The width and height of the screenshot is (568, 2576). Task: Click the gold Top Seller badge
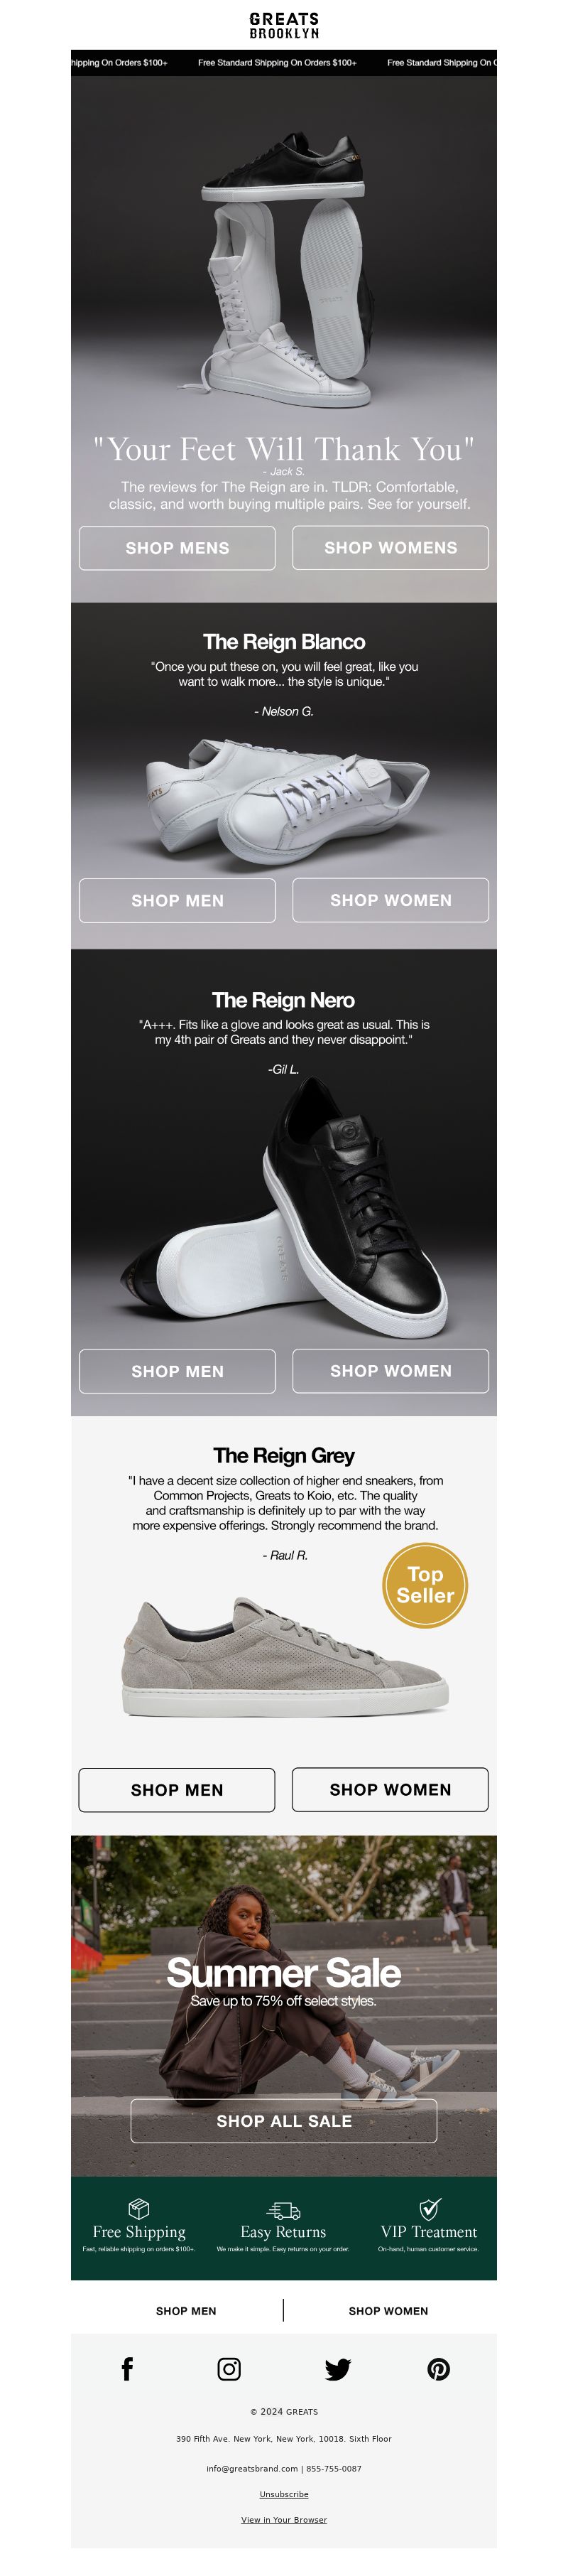pyautogui.click(x=425, y=1585)
